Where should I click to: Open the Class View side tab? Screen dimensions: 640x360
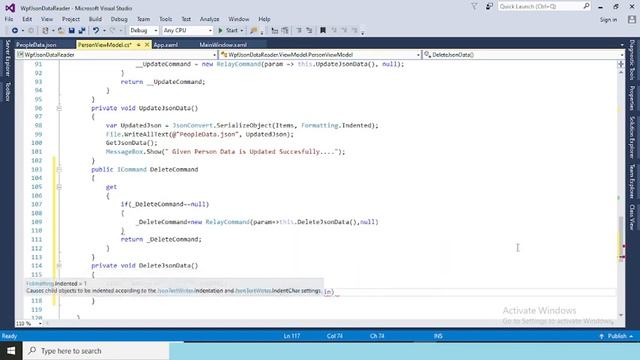[632, 217]
